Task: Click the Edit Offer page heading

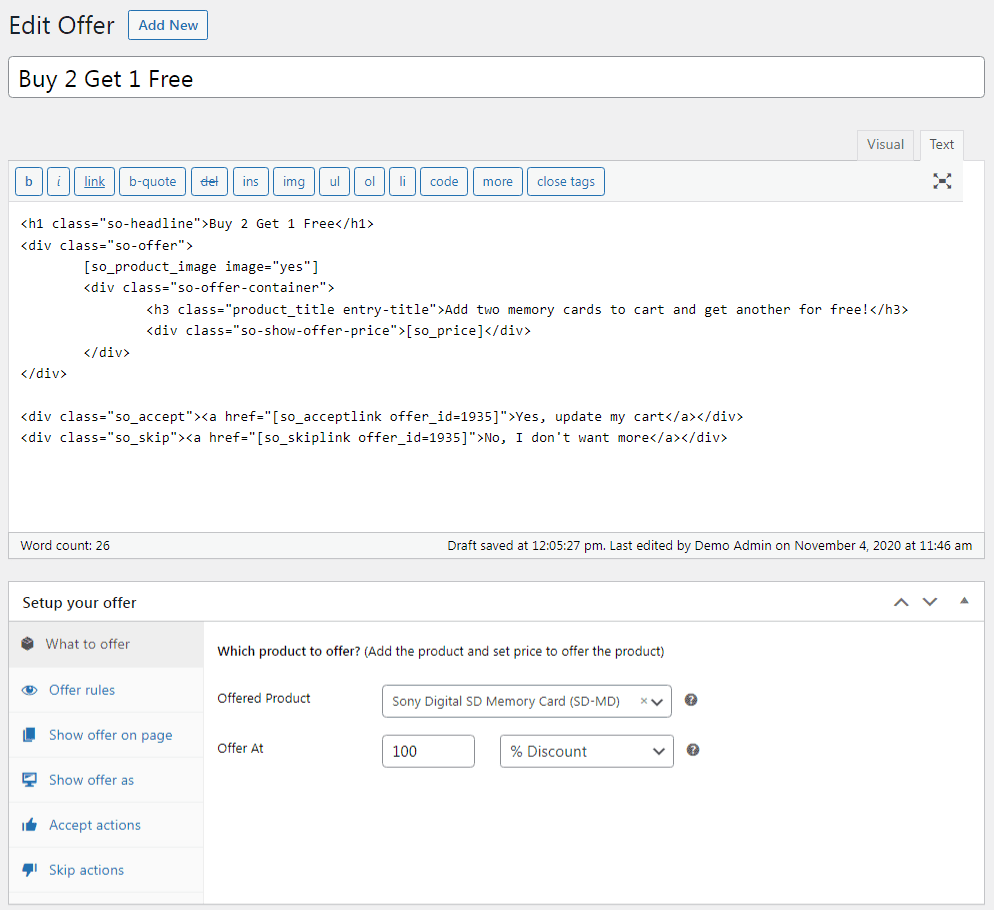Action: pyautogui.click(x=61, y=25)
